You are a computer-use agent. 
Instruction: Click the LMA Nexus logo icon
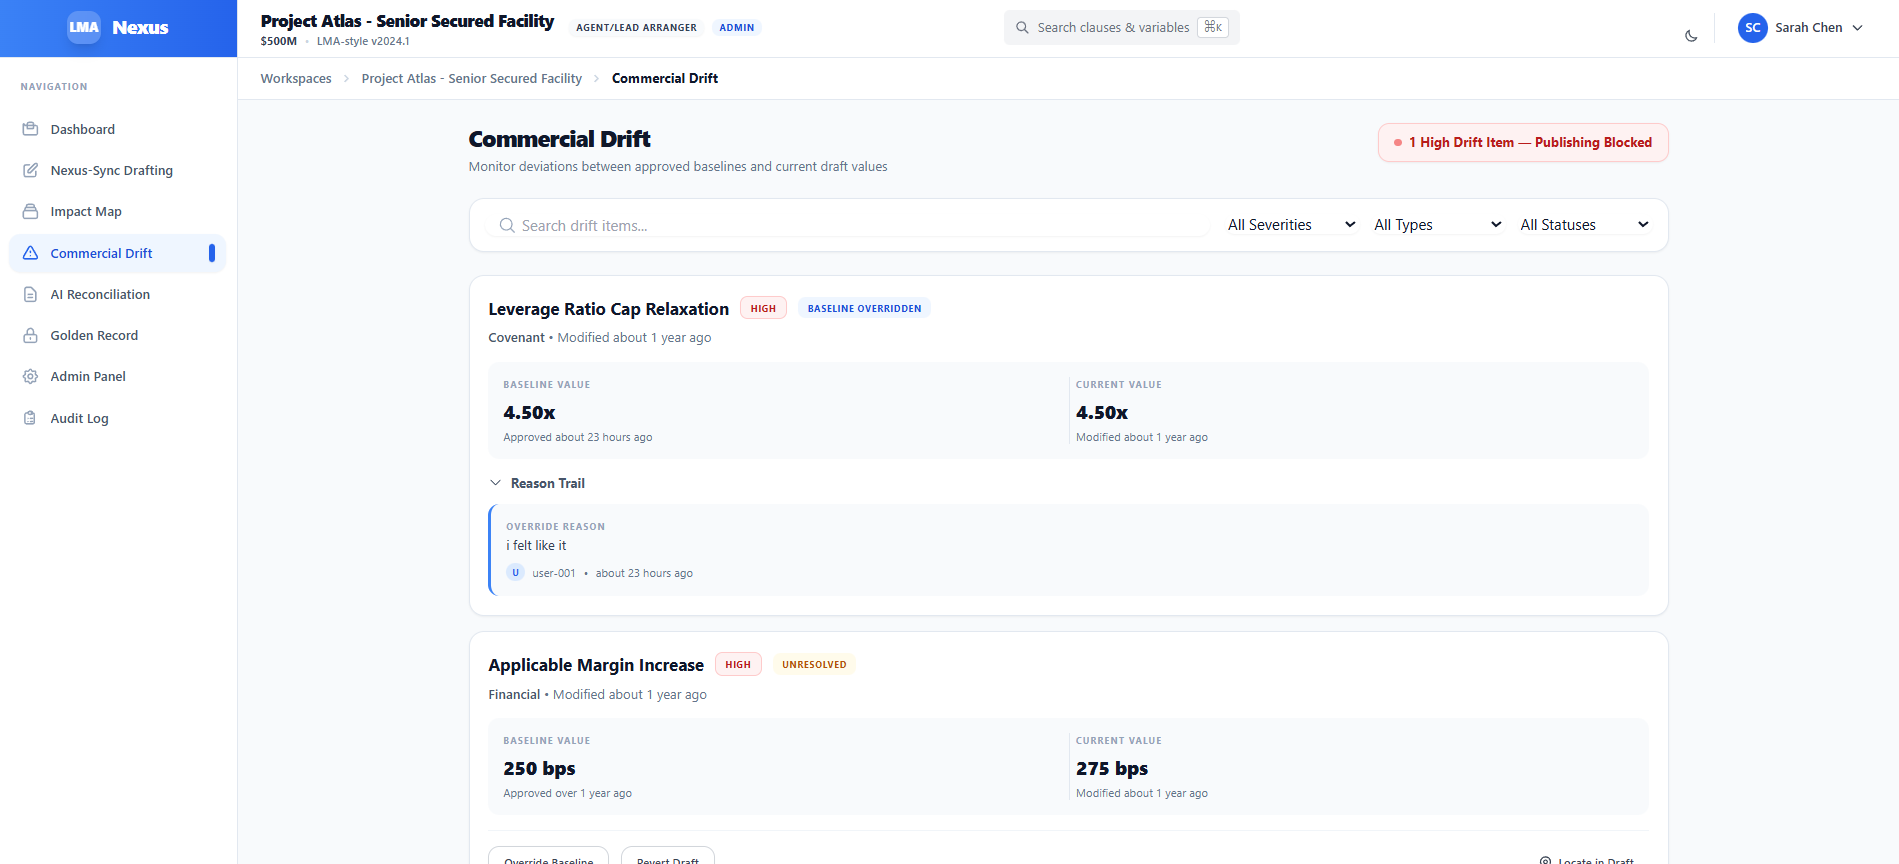(84, 27)
